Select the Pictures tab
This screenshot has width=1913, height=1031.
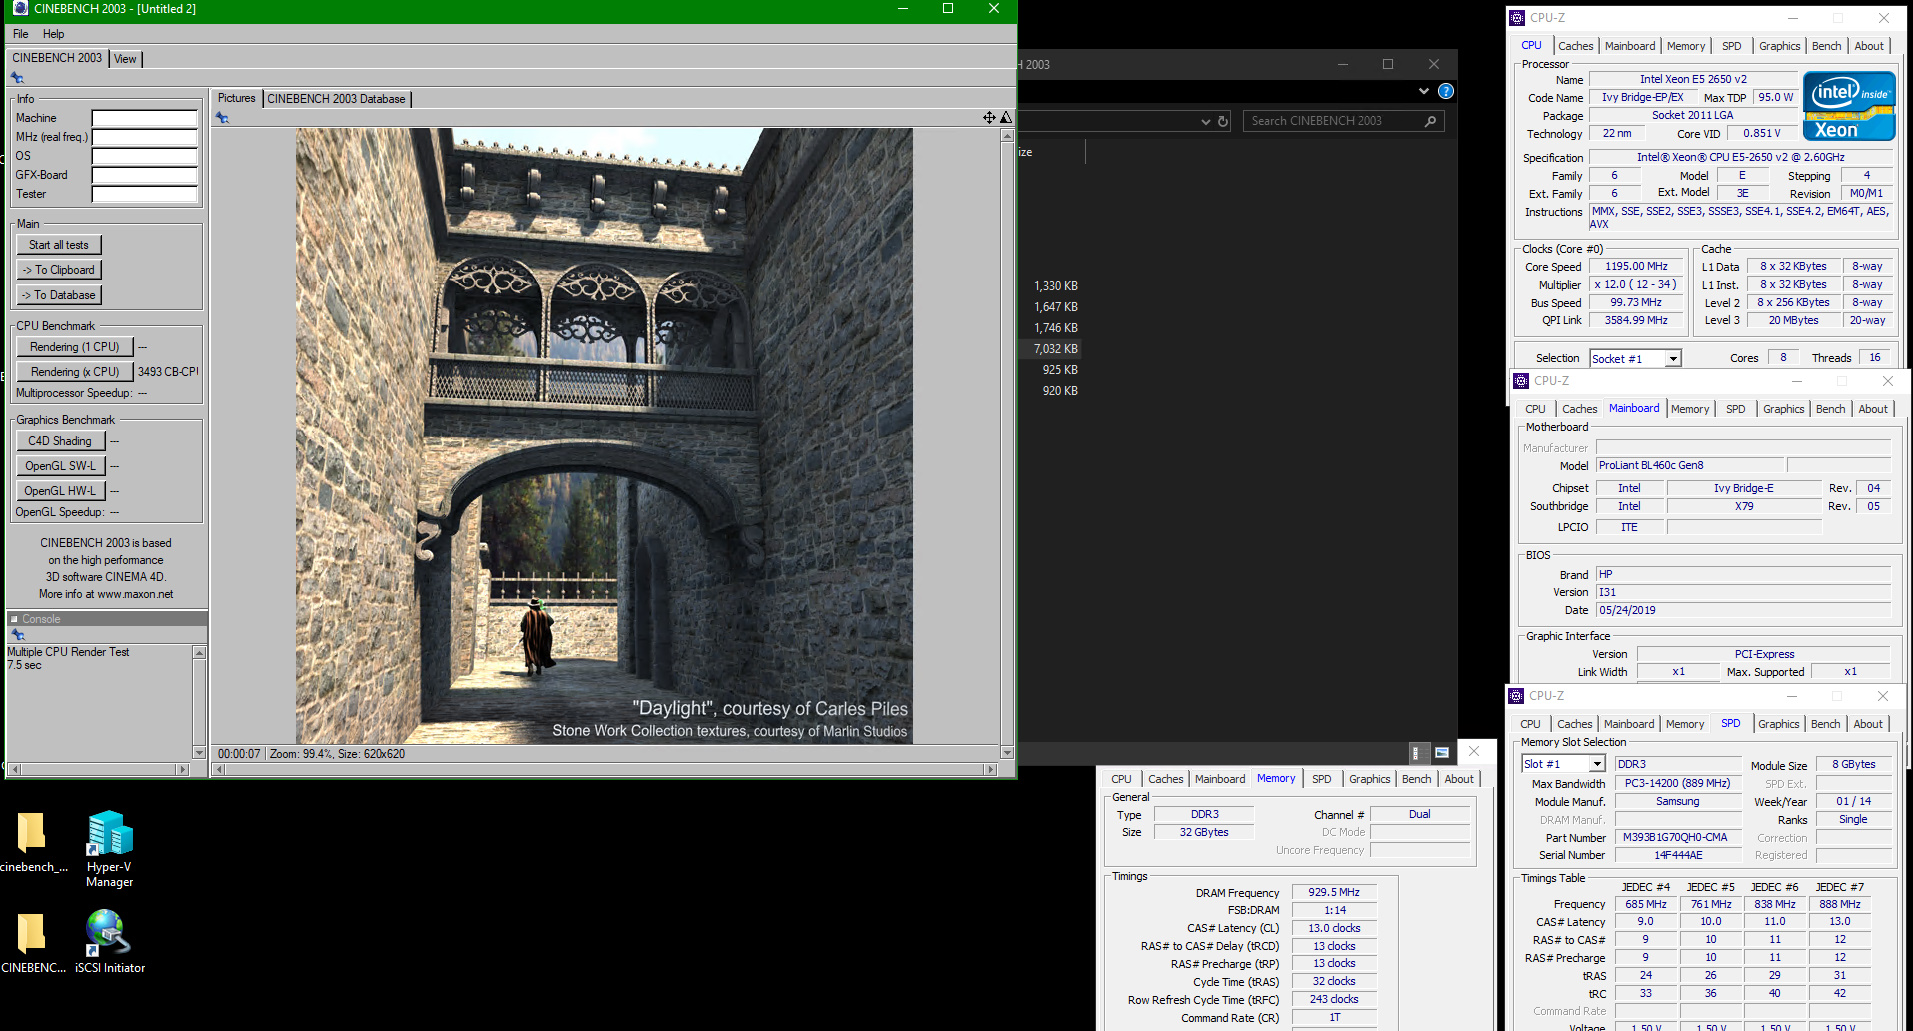[236, 98]
